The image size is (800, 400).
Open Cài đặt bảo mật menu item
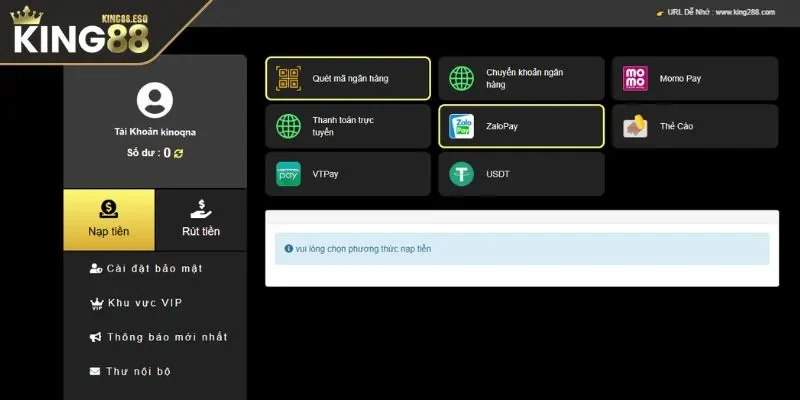coord(146,268)
